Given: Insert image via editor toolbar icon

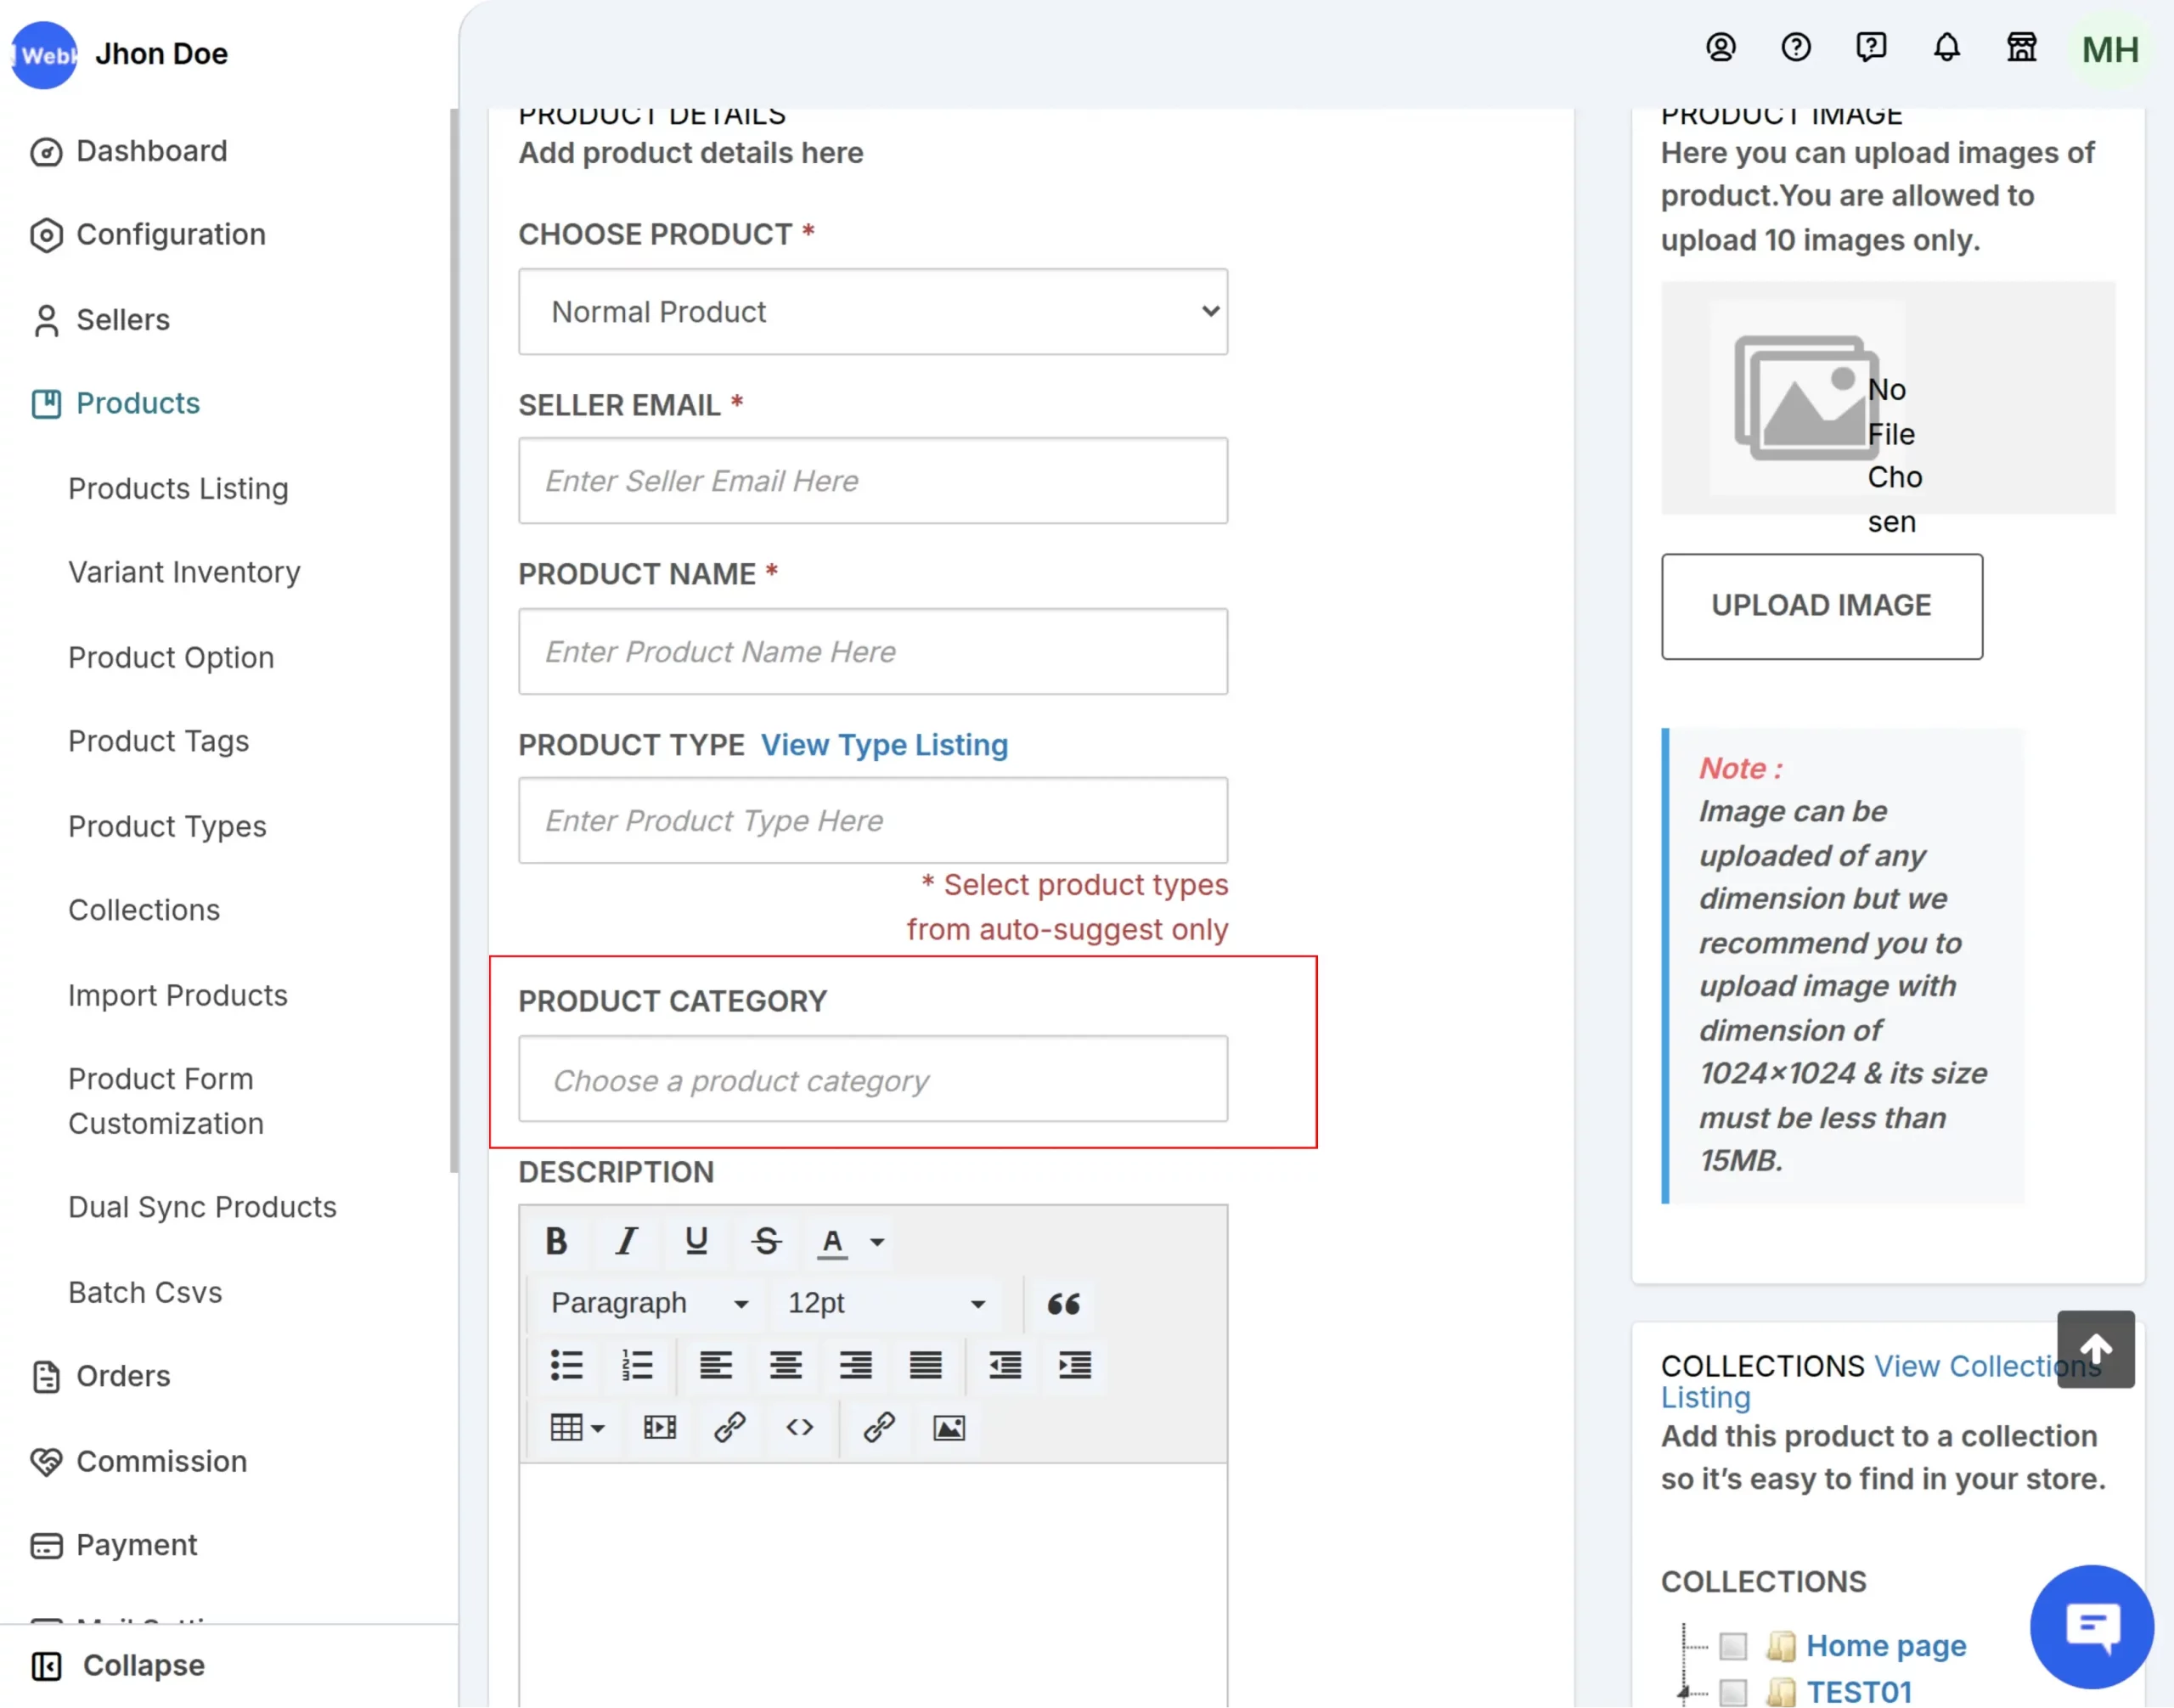Looking at the screenshot, I should (x=948, y=1428).
